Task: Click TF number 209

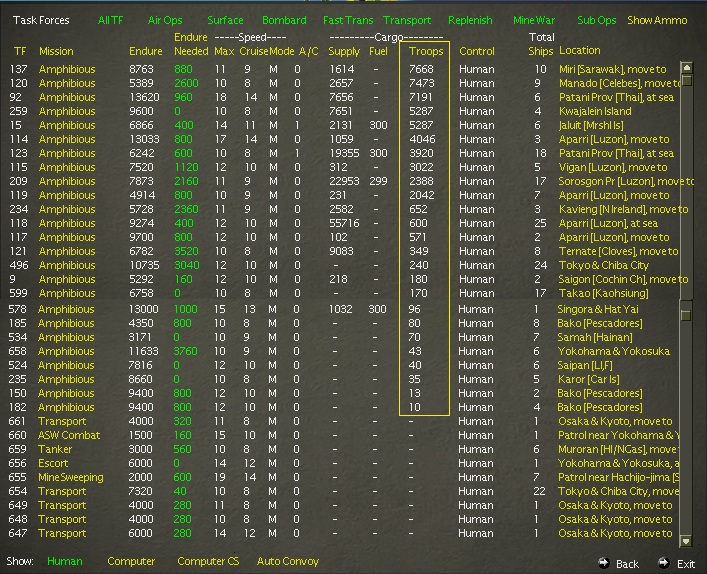Action: [x=19, y=181]
